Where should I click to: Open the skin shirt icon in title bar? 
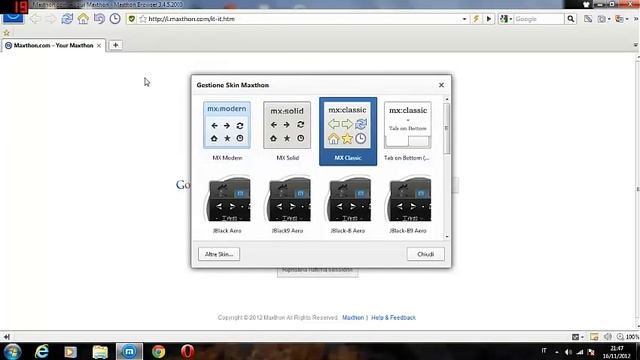587,4
